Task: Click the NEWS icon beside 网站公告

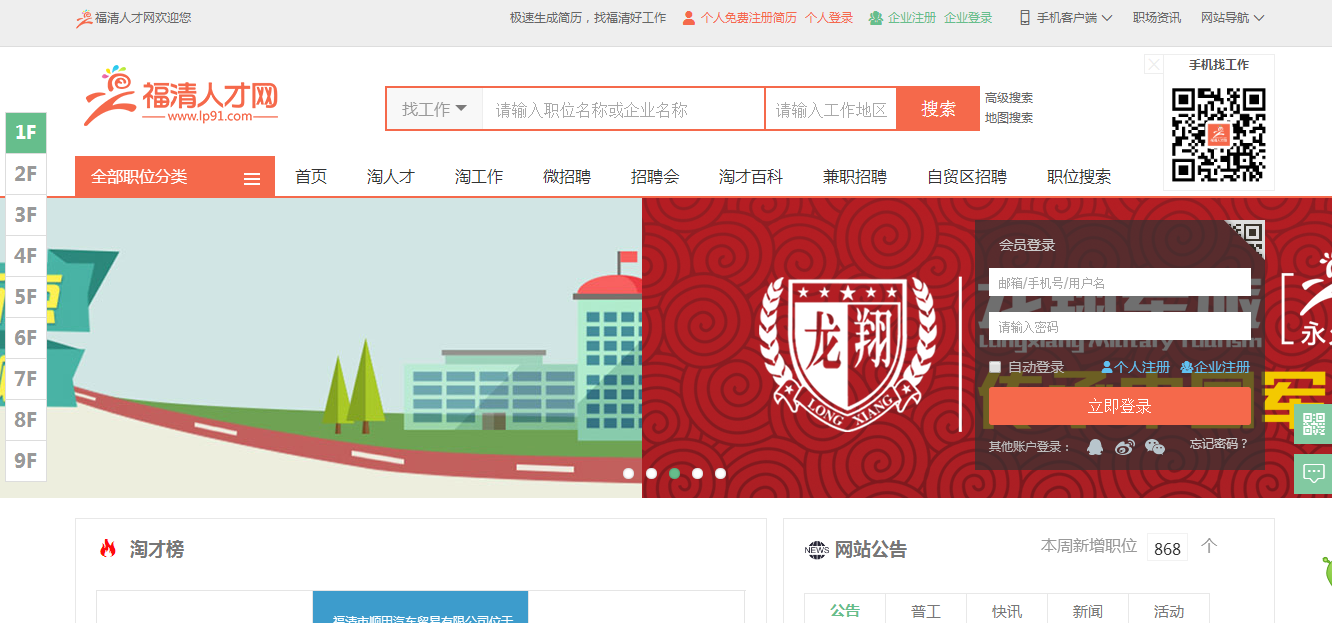Action: click(x=817, y=550)
